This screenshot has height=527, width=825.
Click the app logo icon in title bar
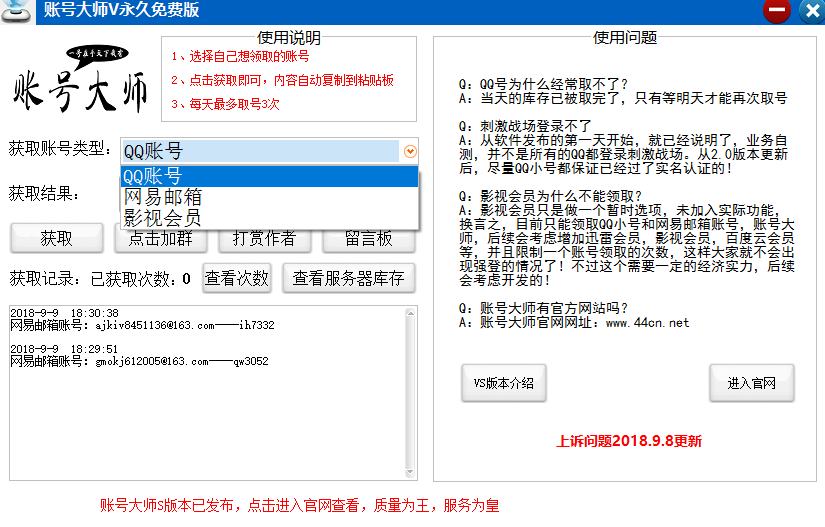pyautogui.click(x=17, y=11)
